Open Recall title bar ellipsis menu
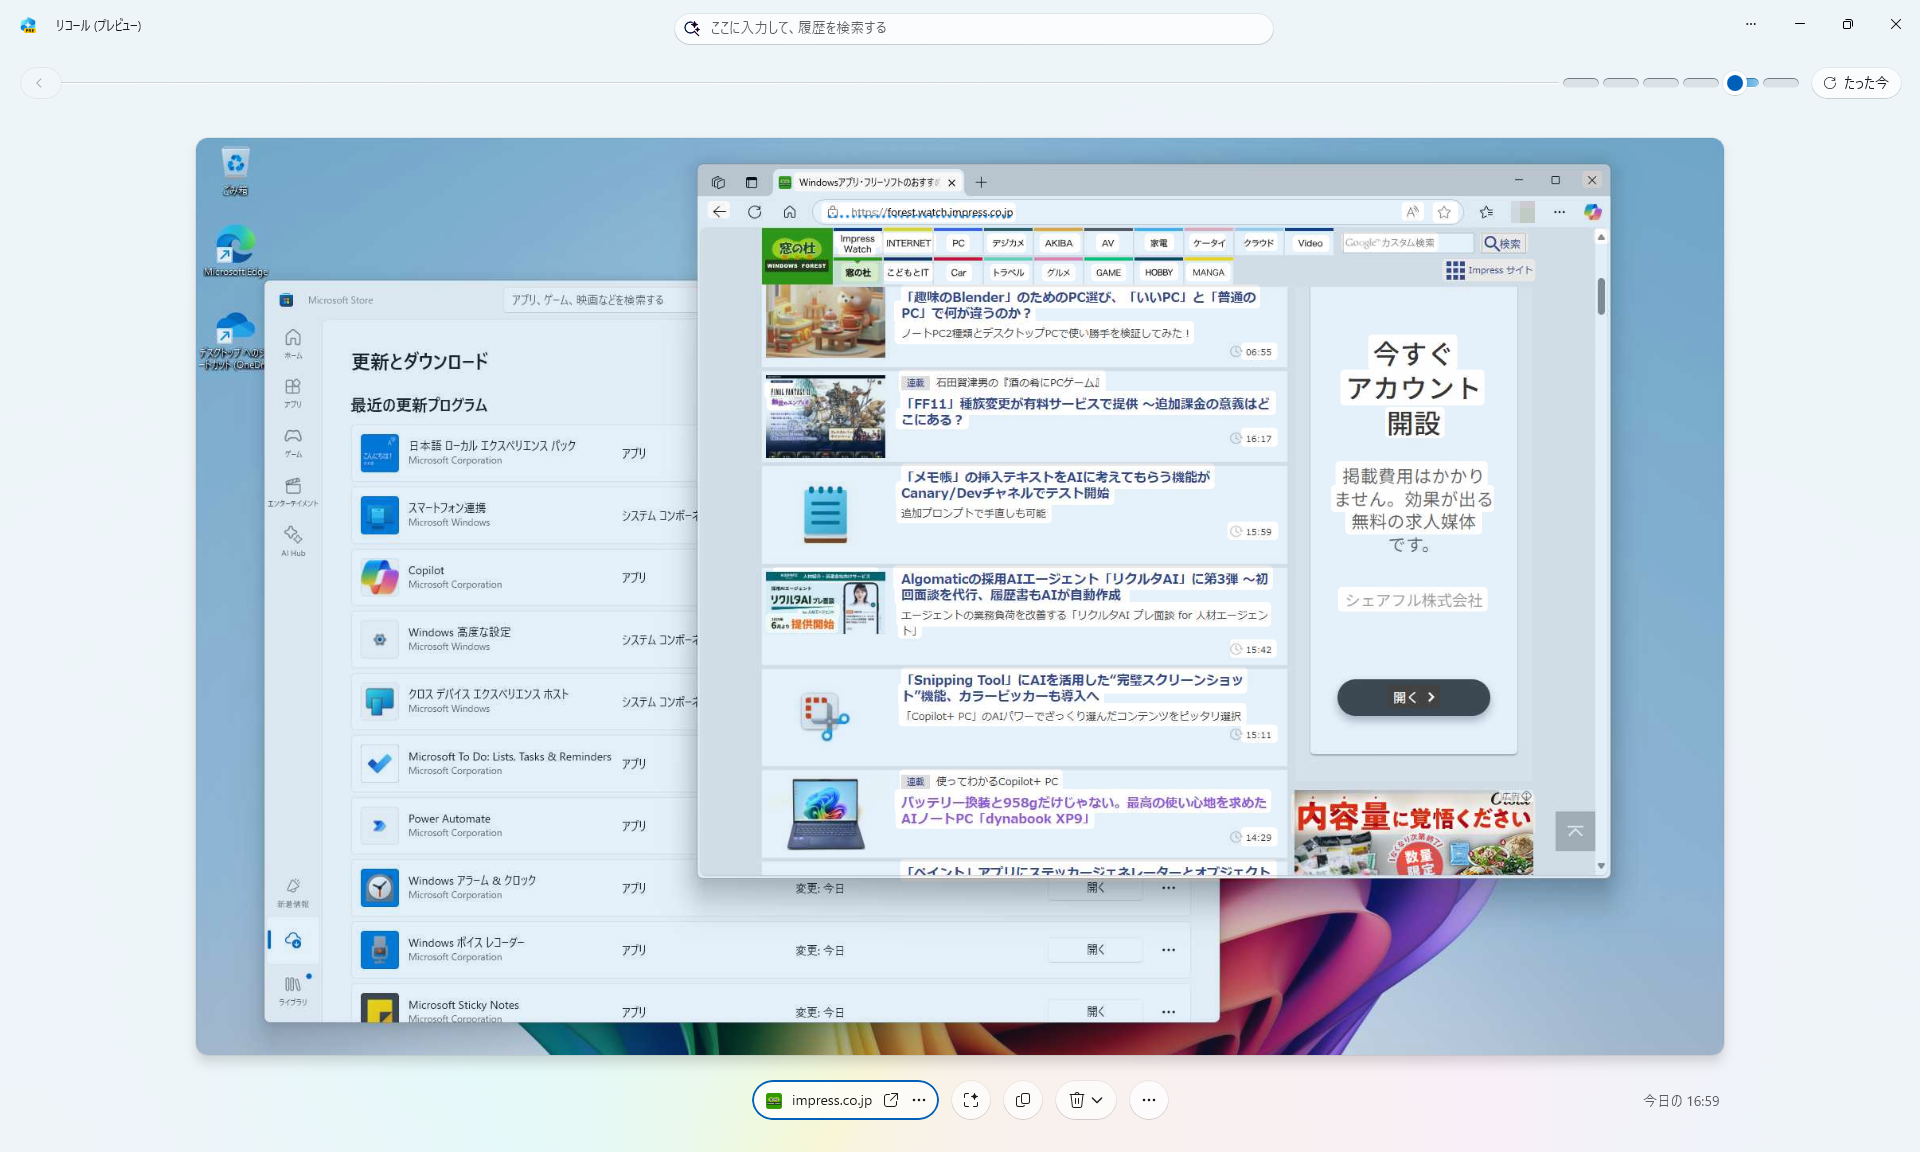The image size is (1920, 1152). [x=1751, y=24]
